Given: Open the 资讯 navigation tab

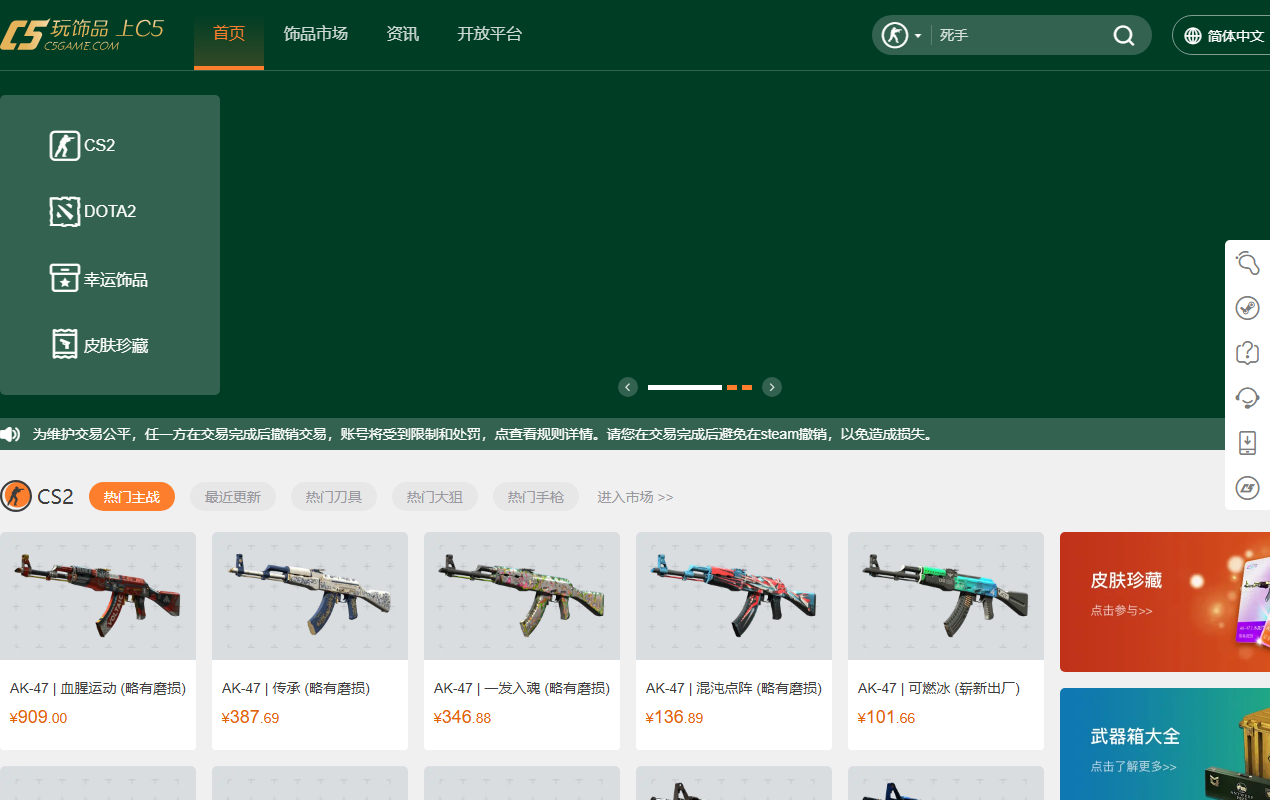Looking at the screenshot, I should pyautogui.click(x=403, y=34).
